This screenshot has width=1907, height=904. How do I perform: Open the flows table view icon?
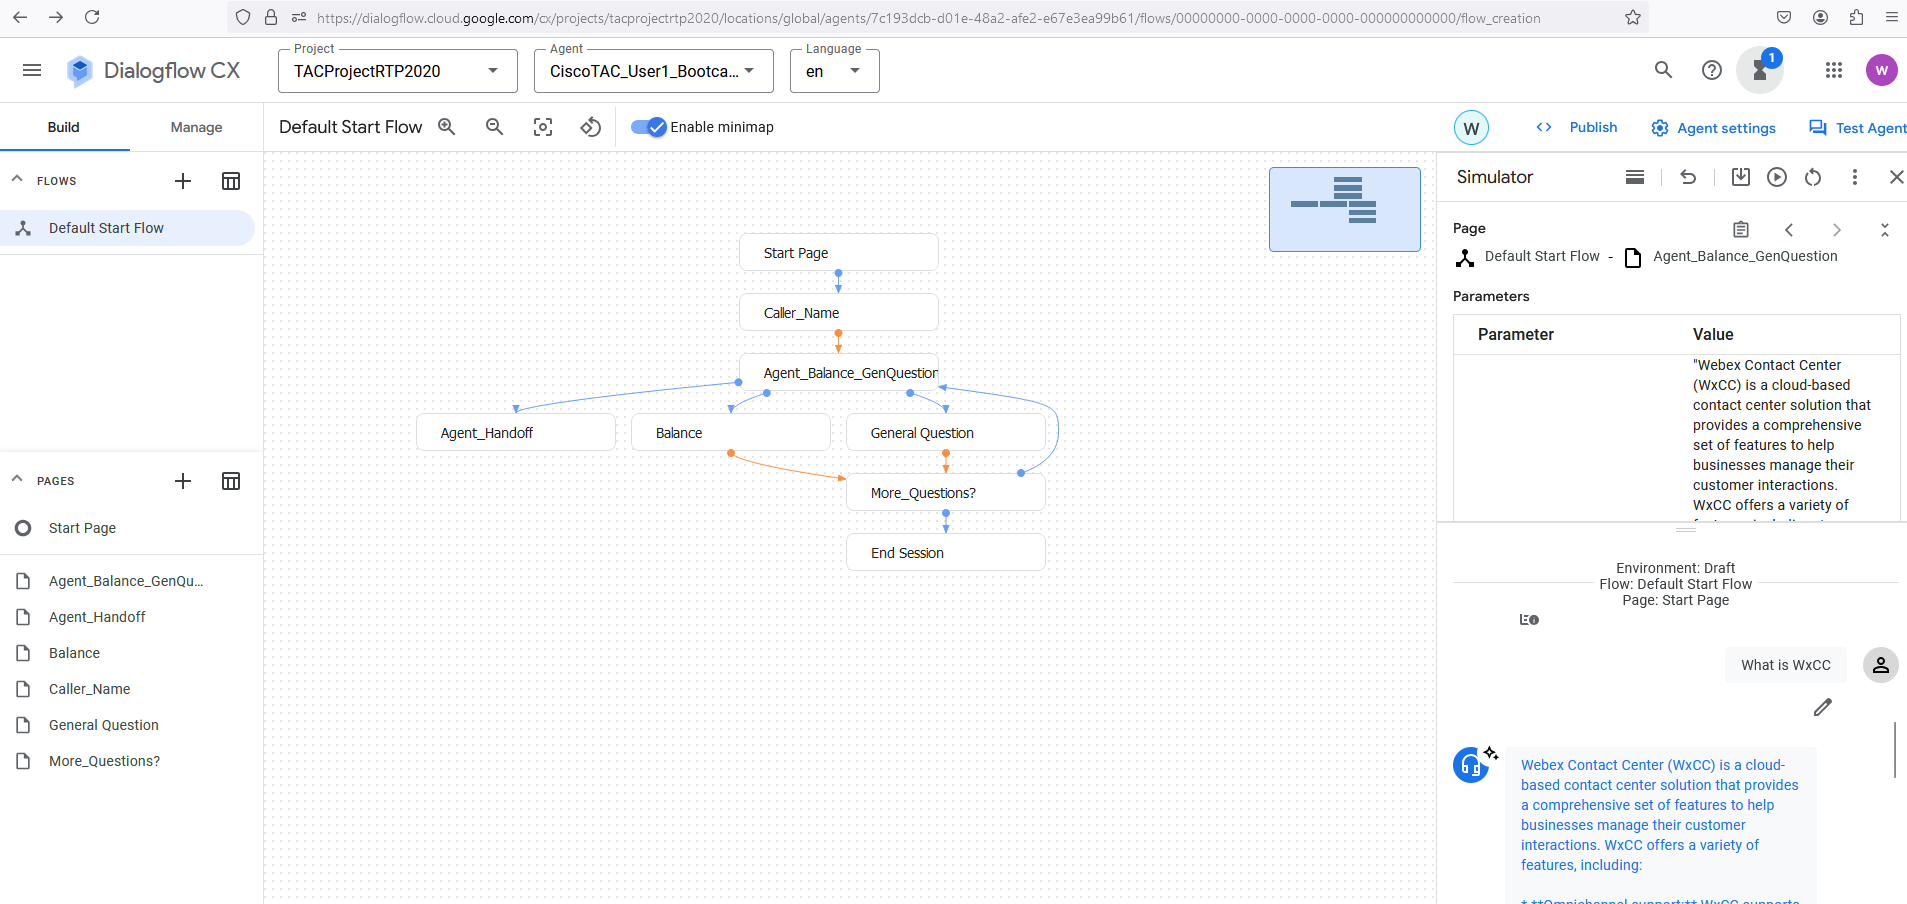(231, 181)
